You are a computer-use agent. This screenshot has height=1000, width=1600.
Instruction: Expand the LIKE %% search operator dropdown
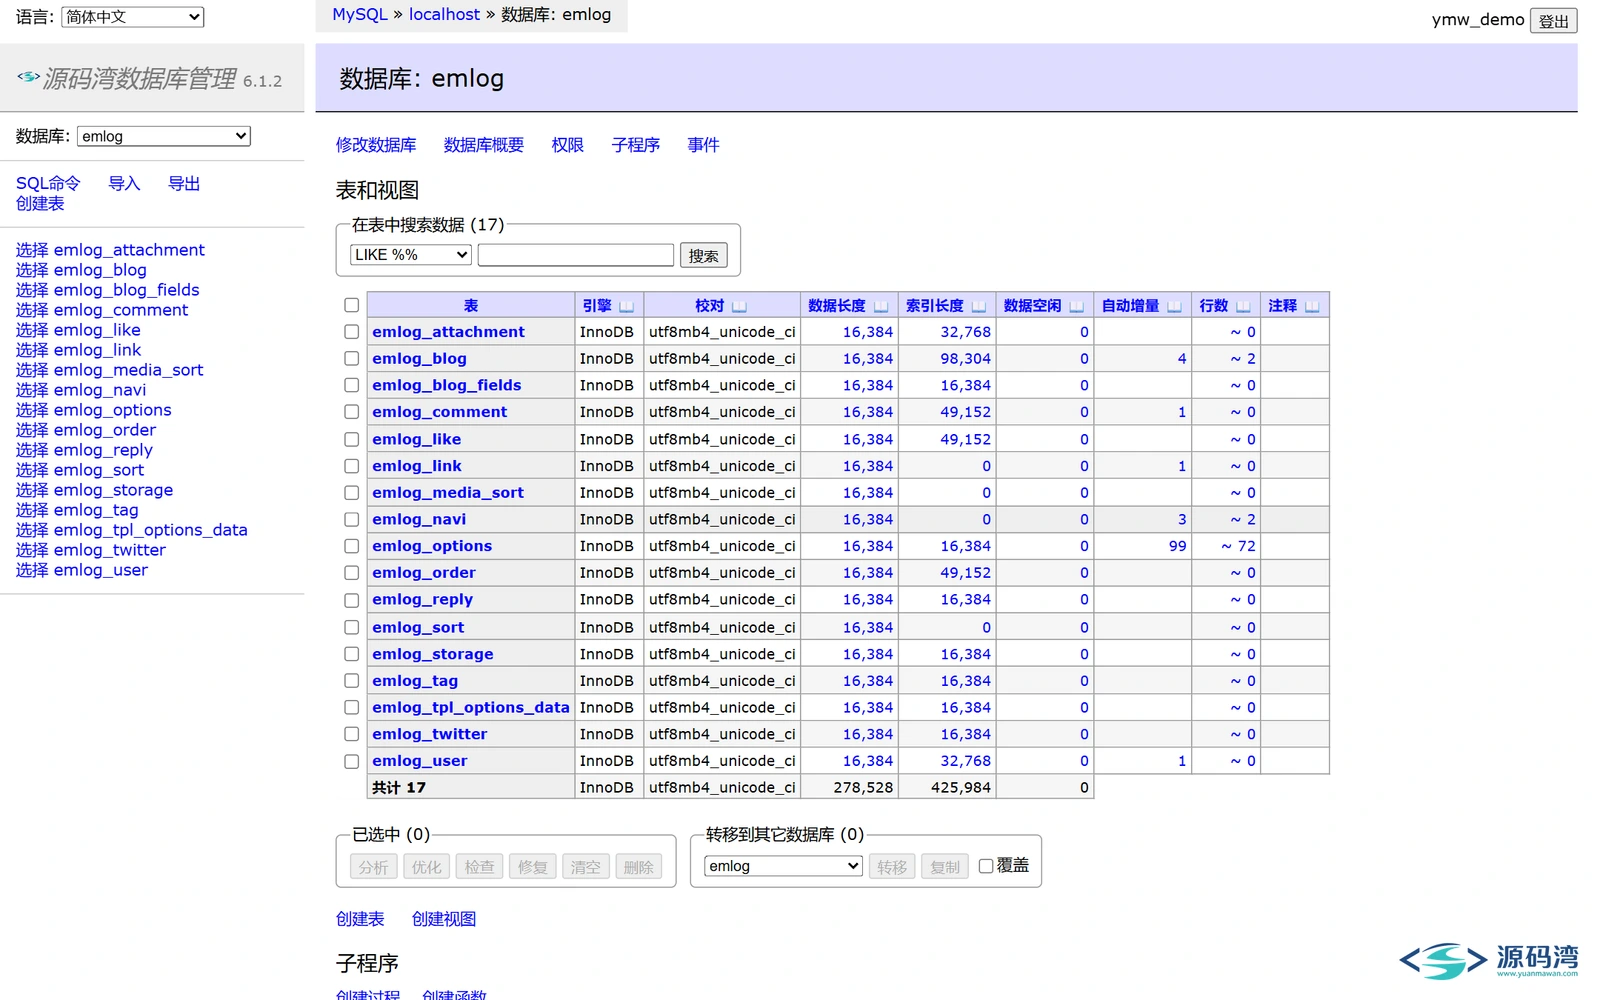click(411, 255)
